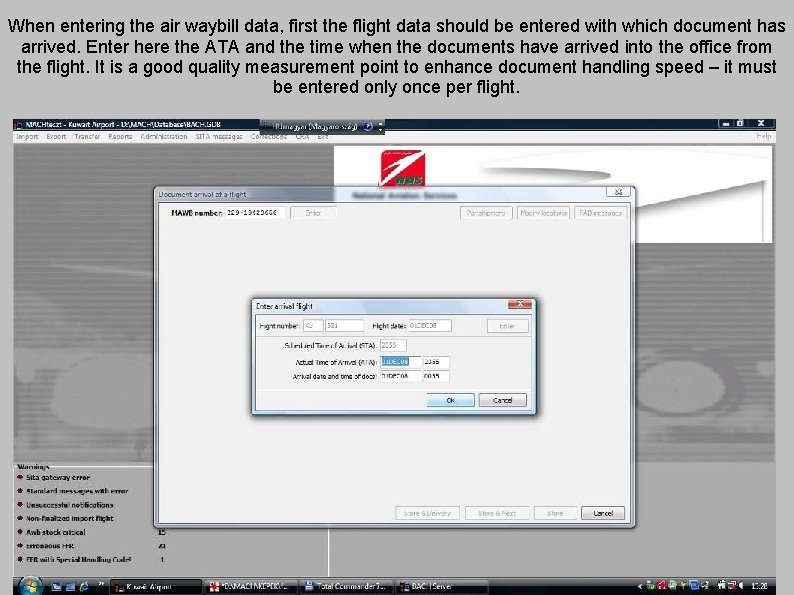The image size is (794, 595).
Task: Cancel the Enter arrival flight dialog
Action: point(502,400)
